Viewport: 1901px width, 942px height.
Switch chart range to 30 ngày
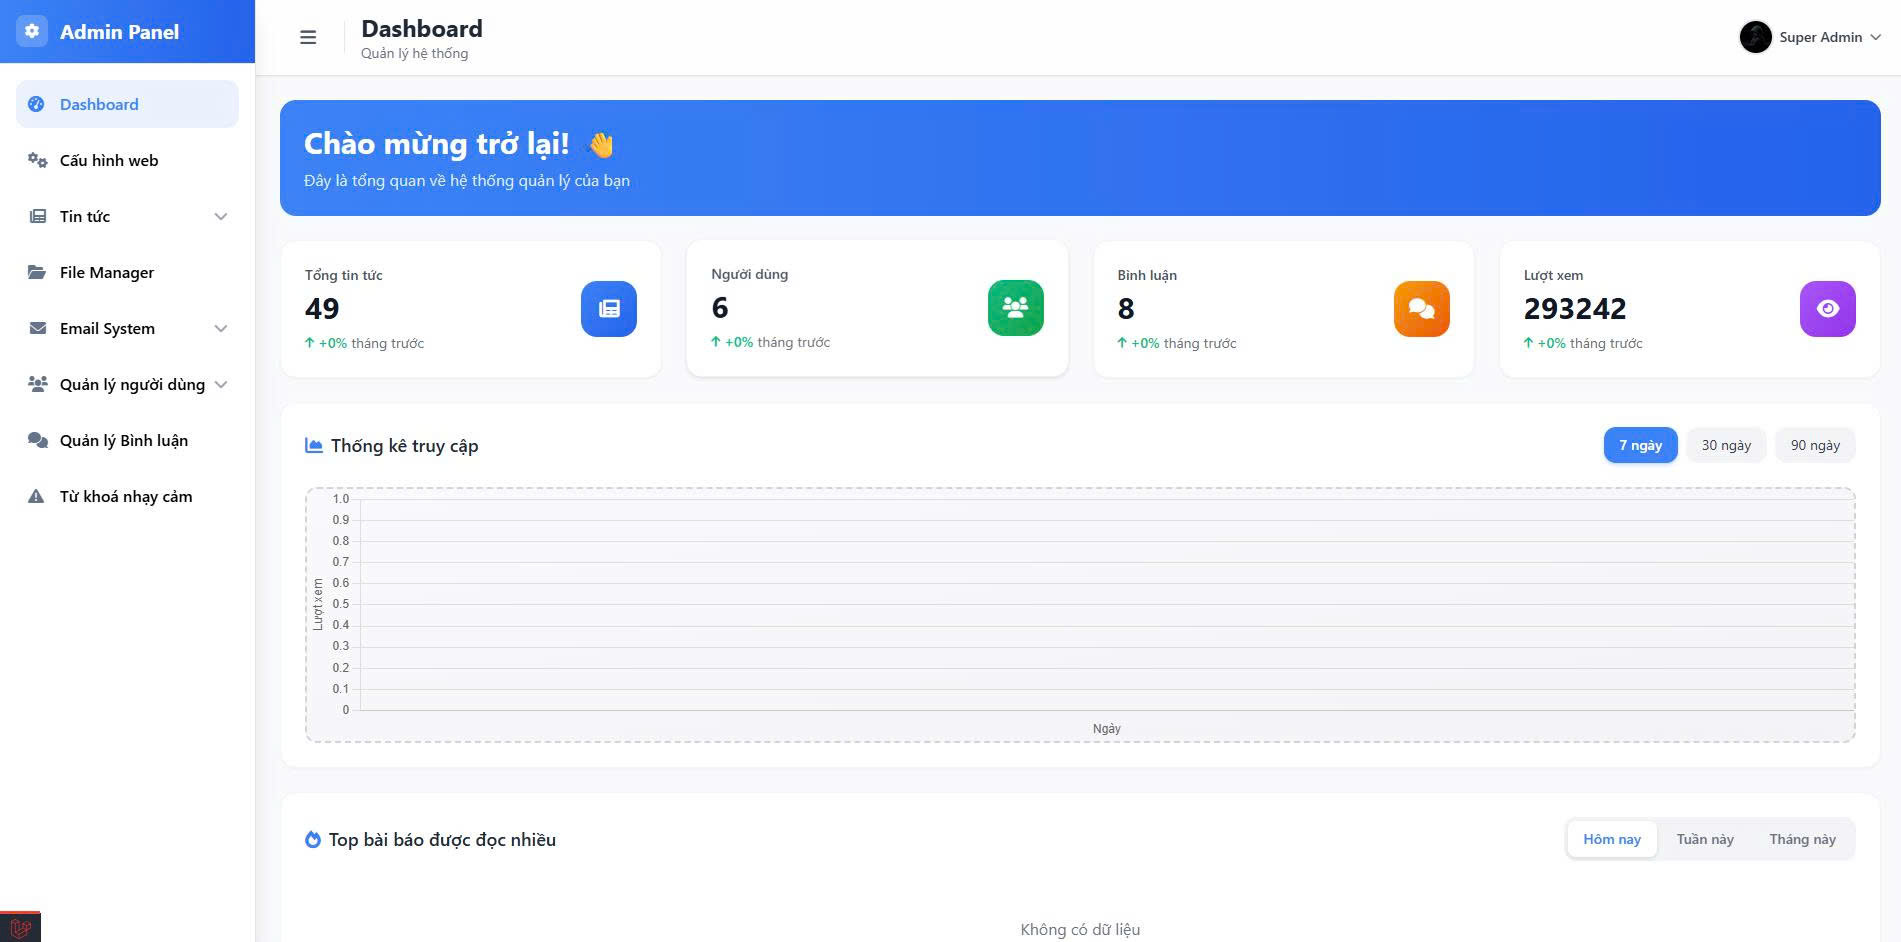[1726, 445]
